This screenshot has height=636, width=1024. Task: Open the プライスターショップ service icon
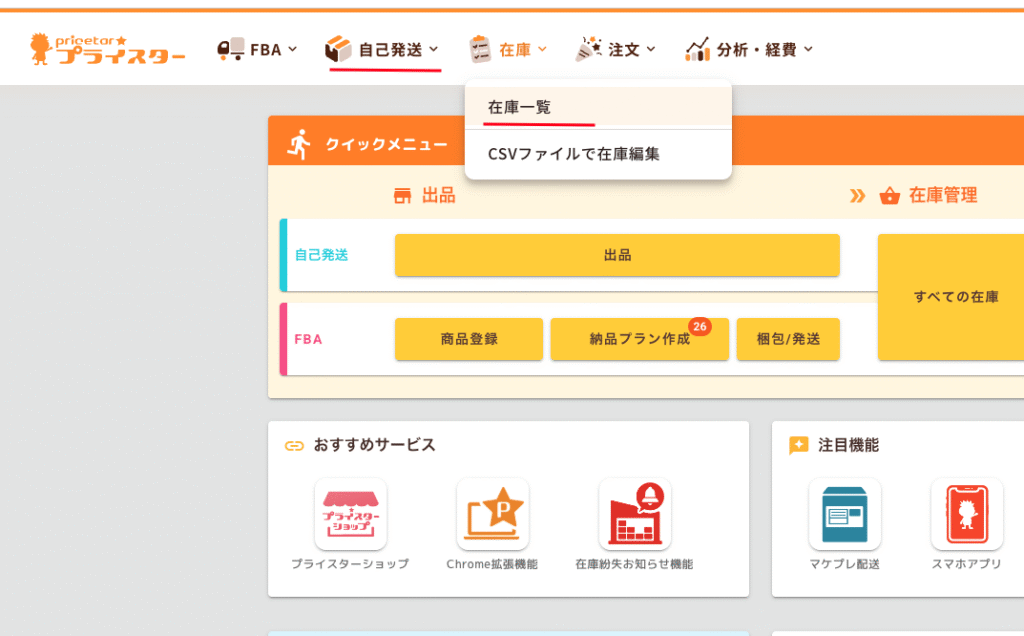[350, 514]
